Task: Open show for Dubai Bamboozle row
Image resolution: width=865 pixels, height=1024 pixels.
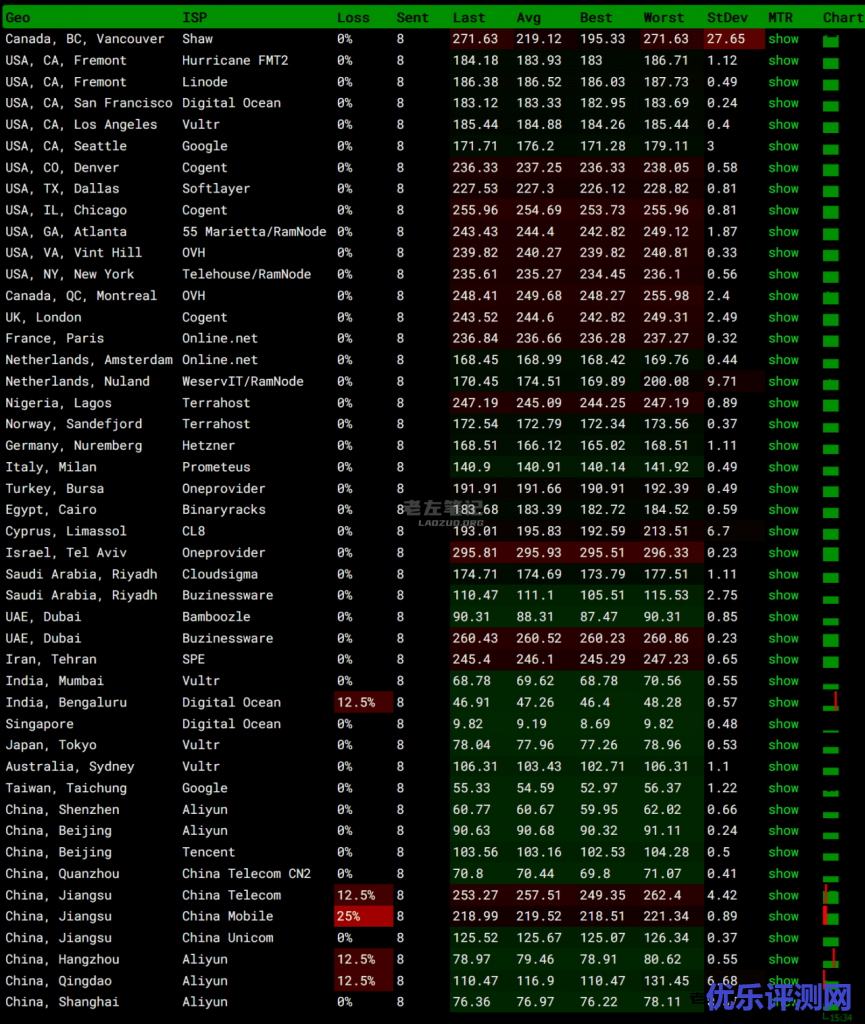Action: coord(783,617)
